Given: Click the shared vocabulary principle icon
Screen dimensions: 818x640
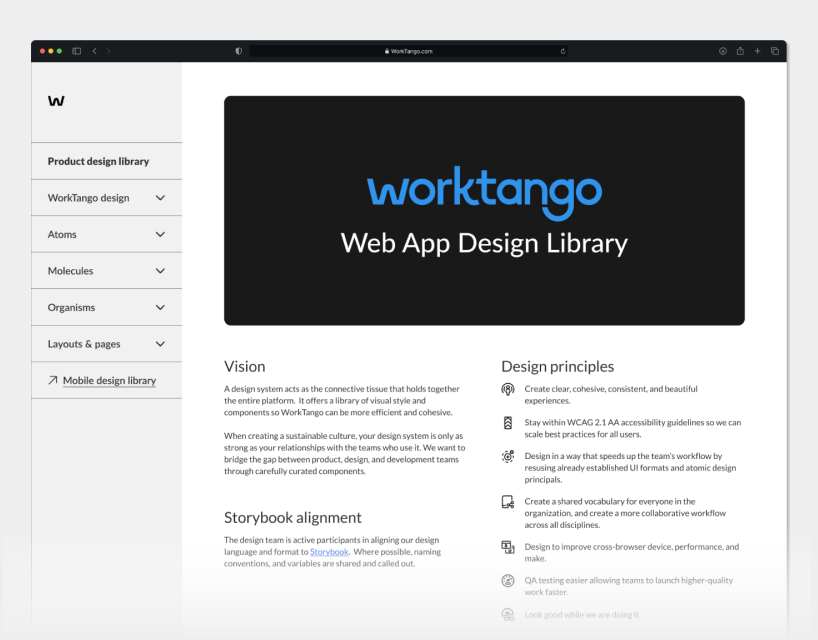Looking at the screenshot, I should [508, 502].
